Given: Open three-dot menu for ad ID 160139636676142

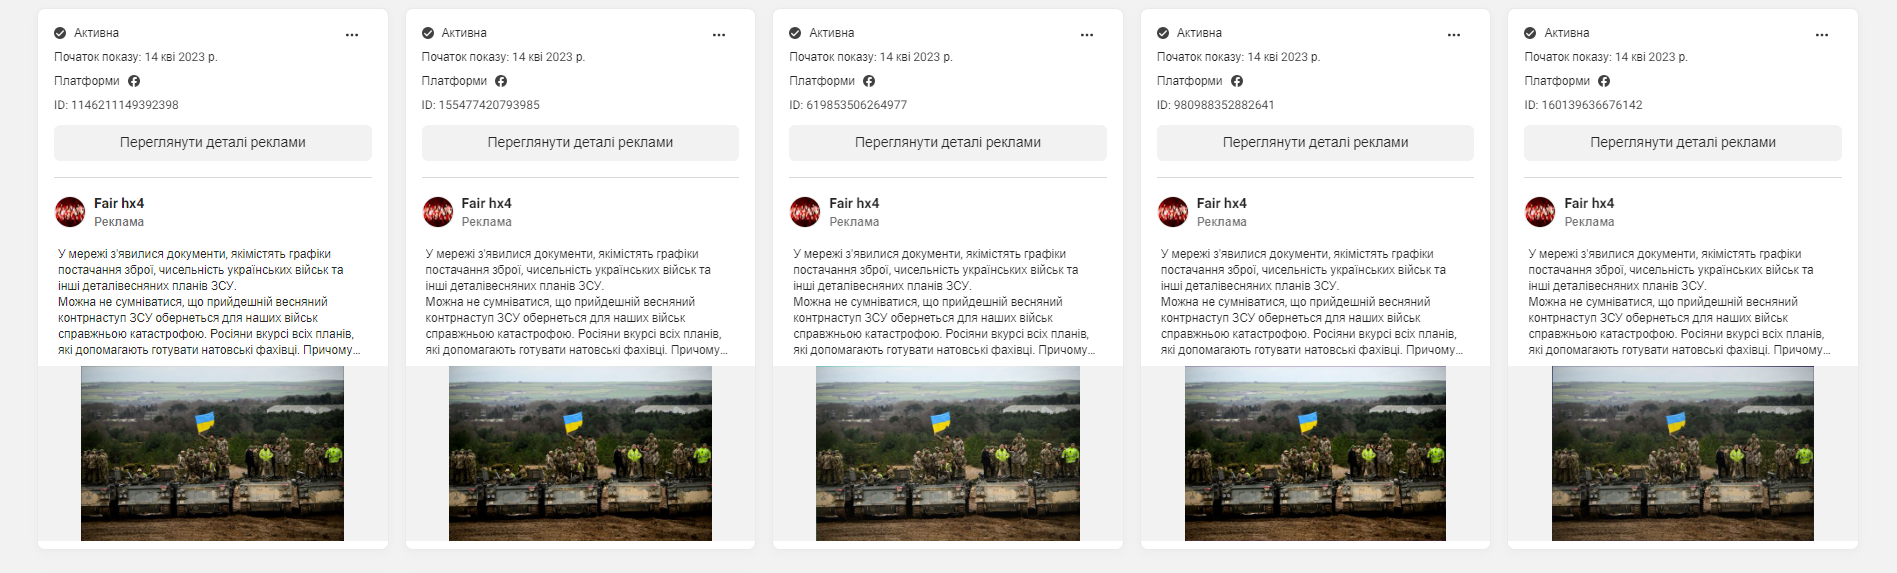Looking at the screenshot, I should tap(1822, 34).
